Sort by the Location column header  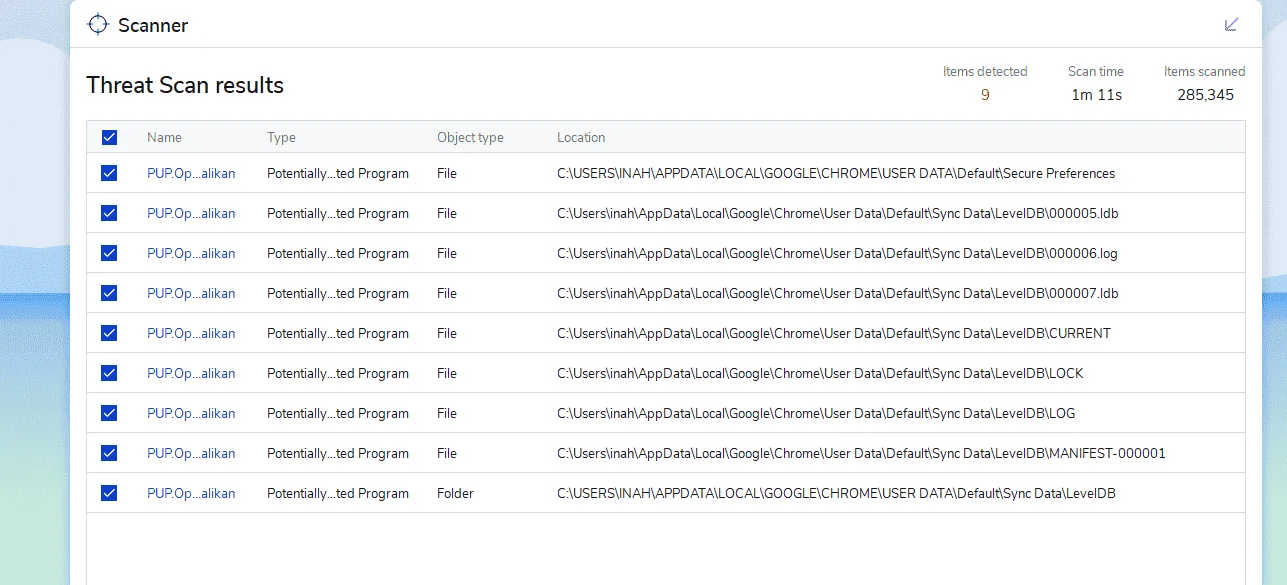tap(581, 137)
